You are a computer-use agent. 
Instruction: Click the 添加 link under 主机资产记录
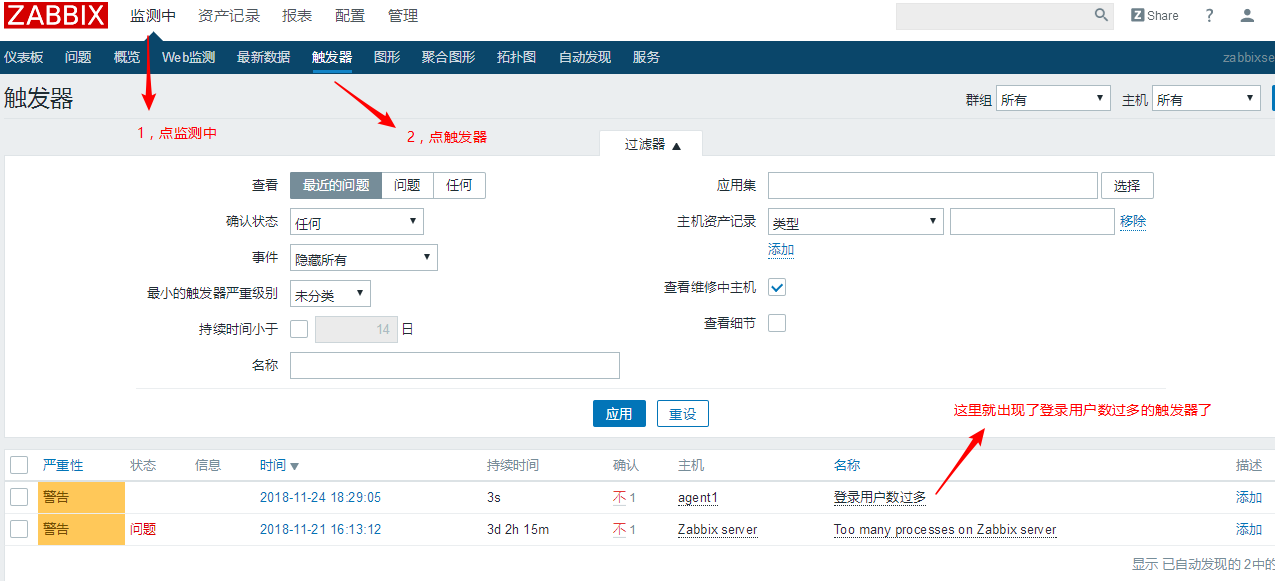(x=781, y=250)
